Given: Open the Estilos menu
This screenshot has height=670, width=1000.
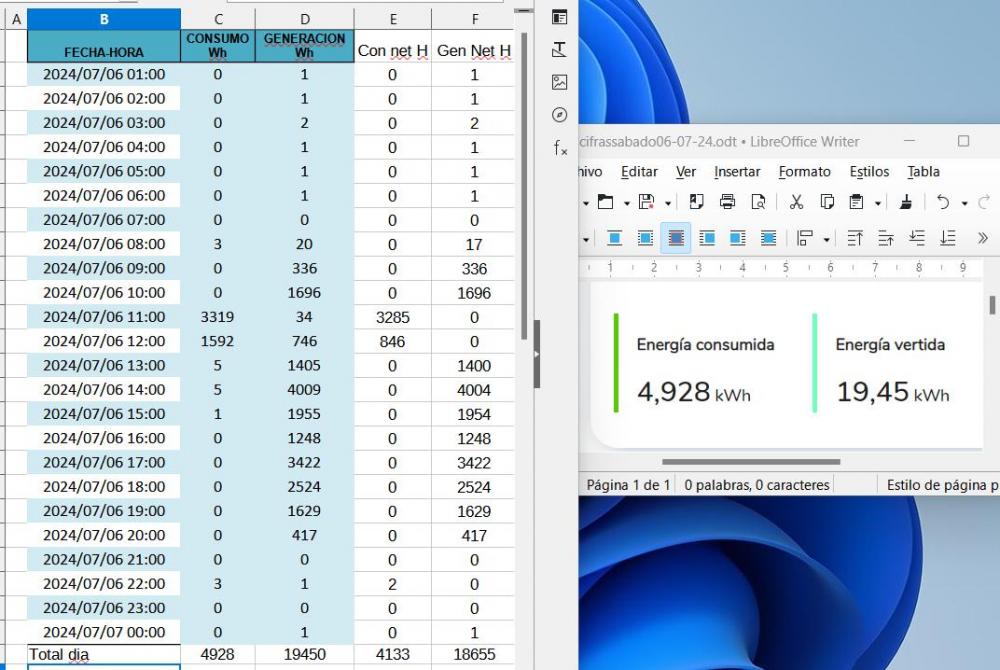Looking at the screenshot, I should click(869, 171).
